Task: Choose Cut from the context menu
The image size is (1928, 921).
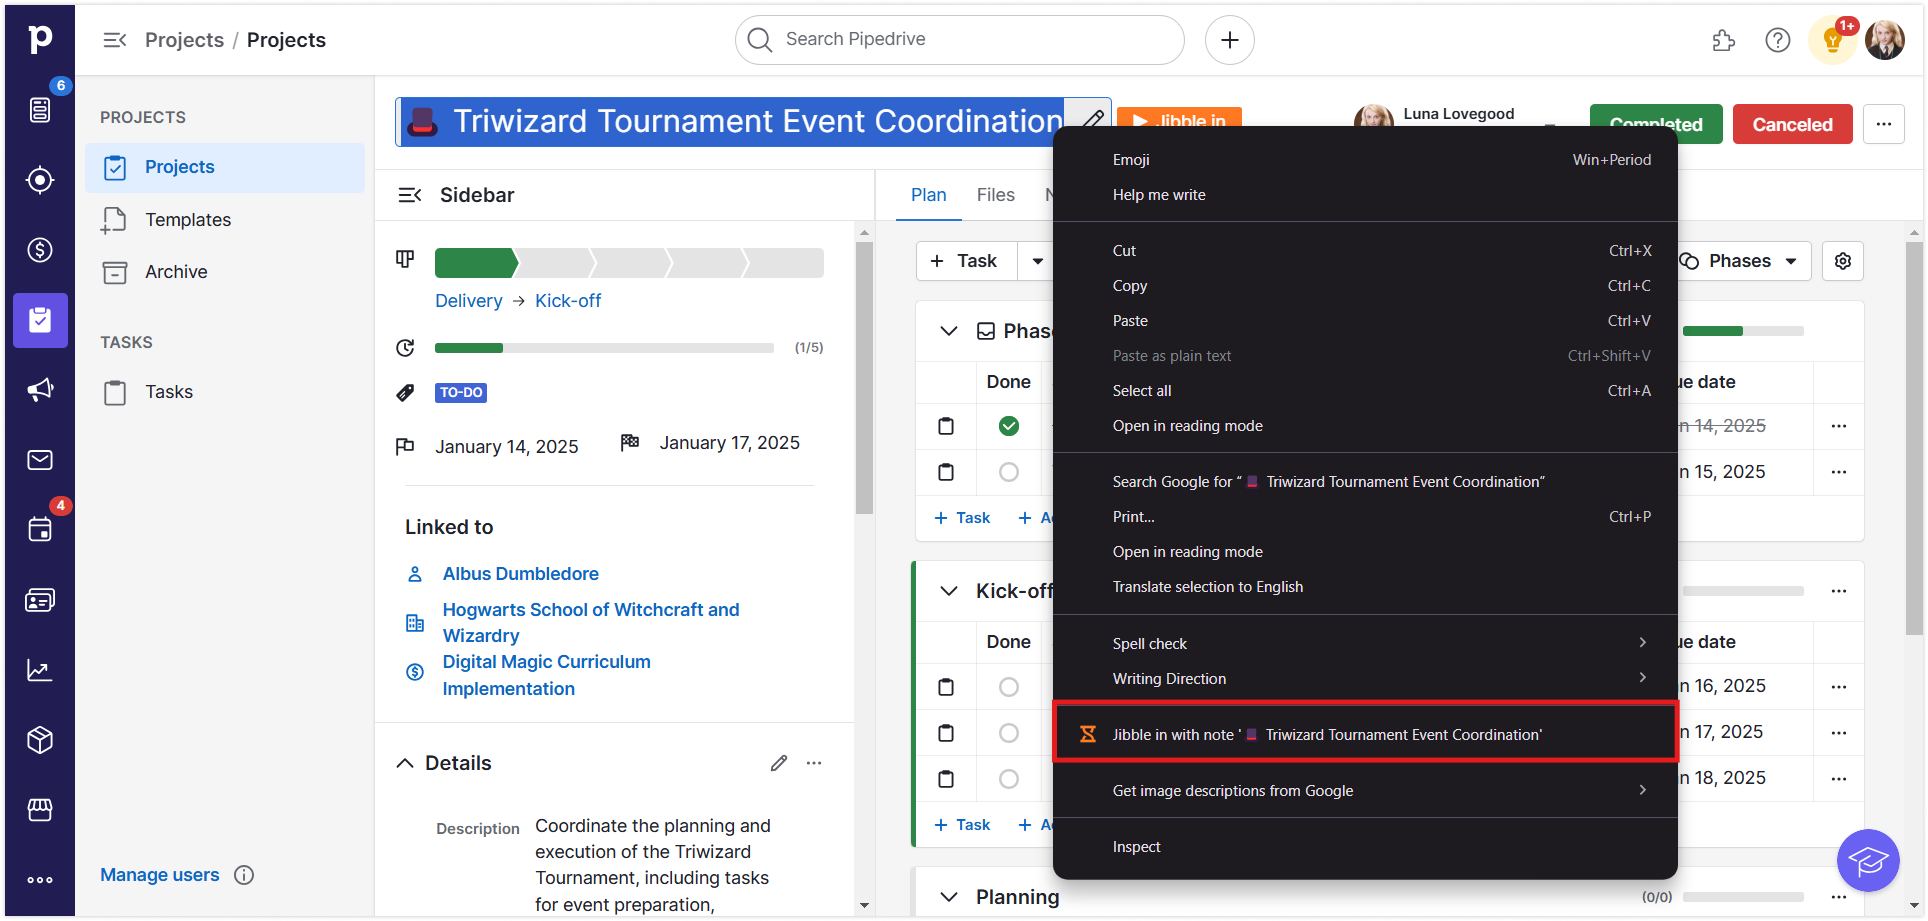Action: (1365, 250)
